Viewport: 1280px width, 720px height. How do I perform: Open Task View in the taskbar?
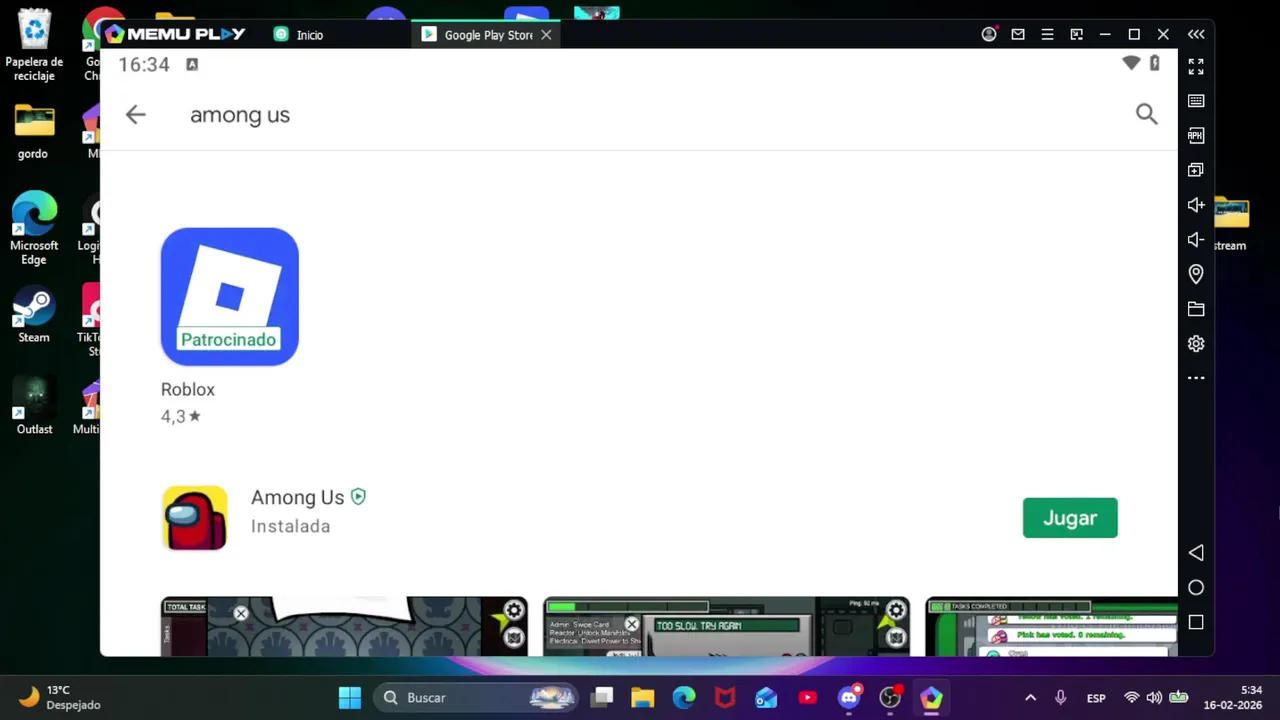click(601, 698)
